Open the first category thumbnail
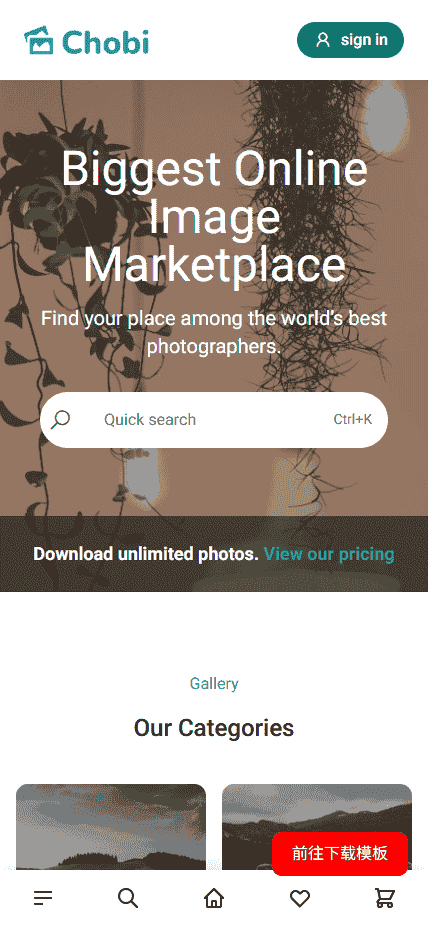 pyautogui.click(x=111, y=827)
